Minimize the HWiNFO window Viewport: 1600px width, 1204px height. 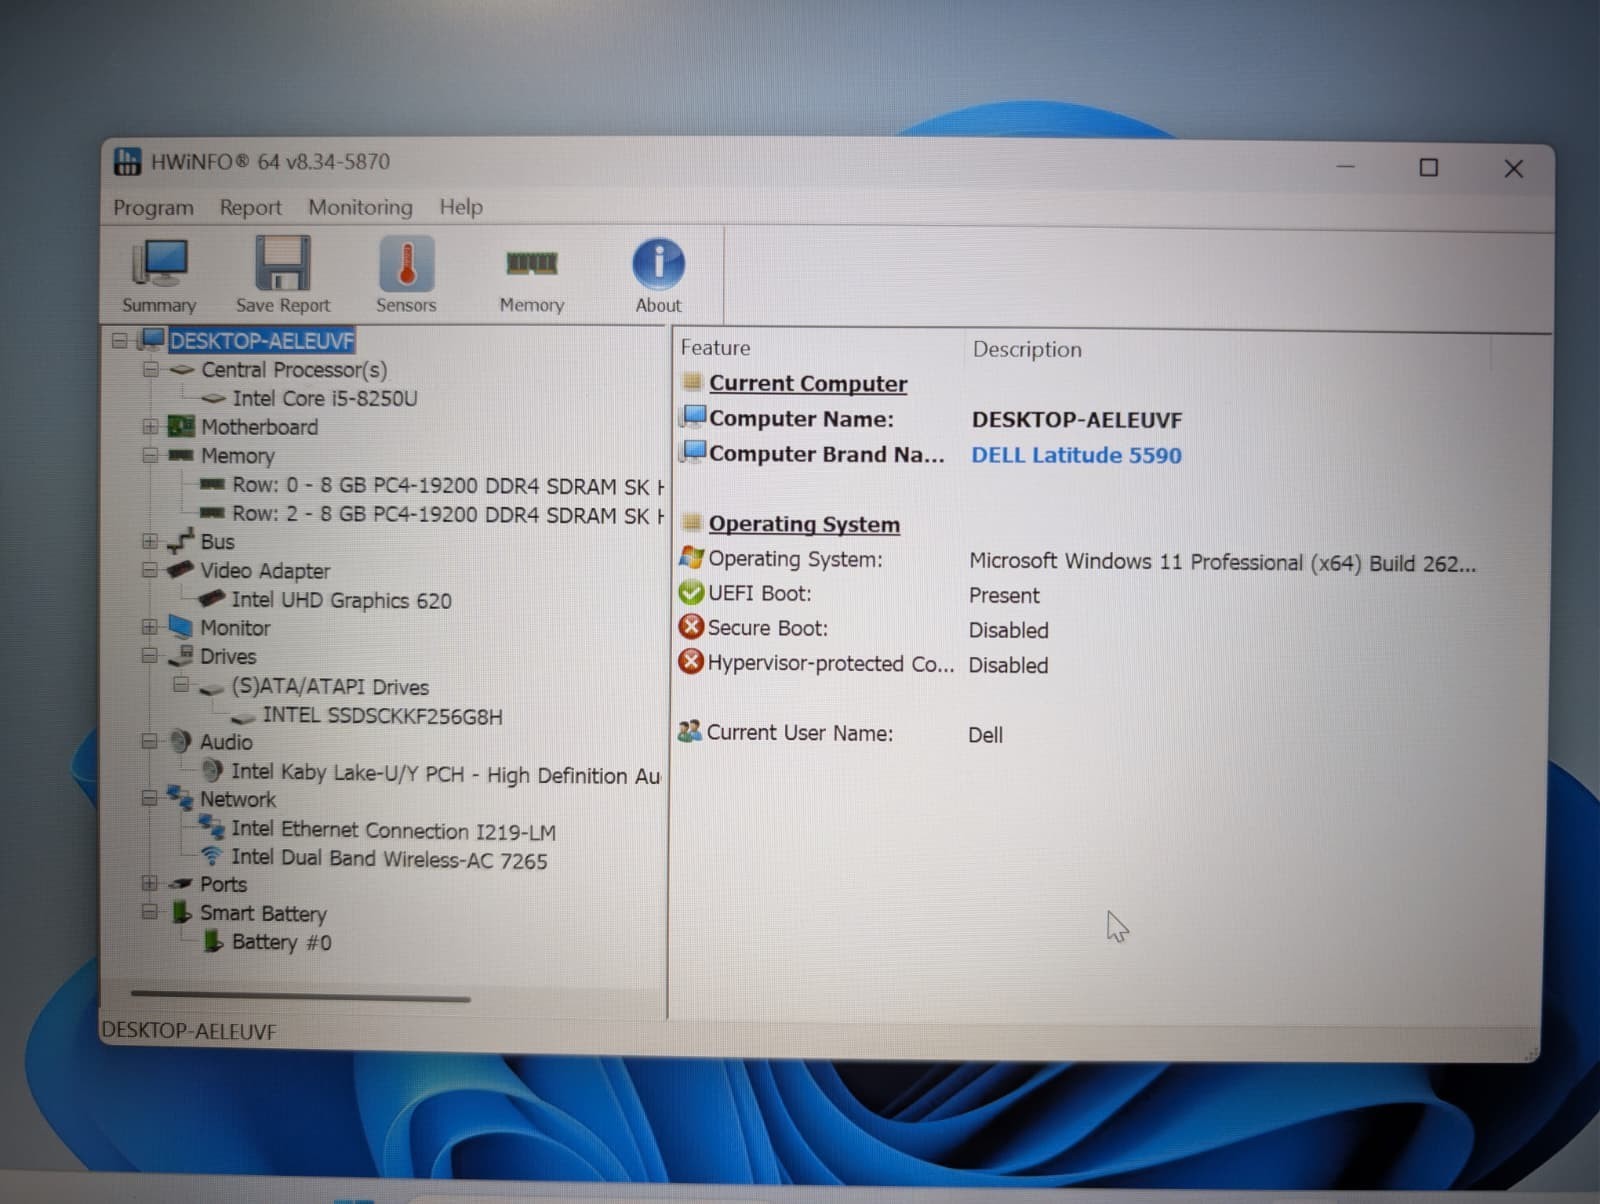tap(1346, 166)
